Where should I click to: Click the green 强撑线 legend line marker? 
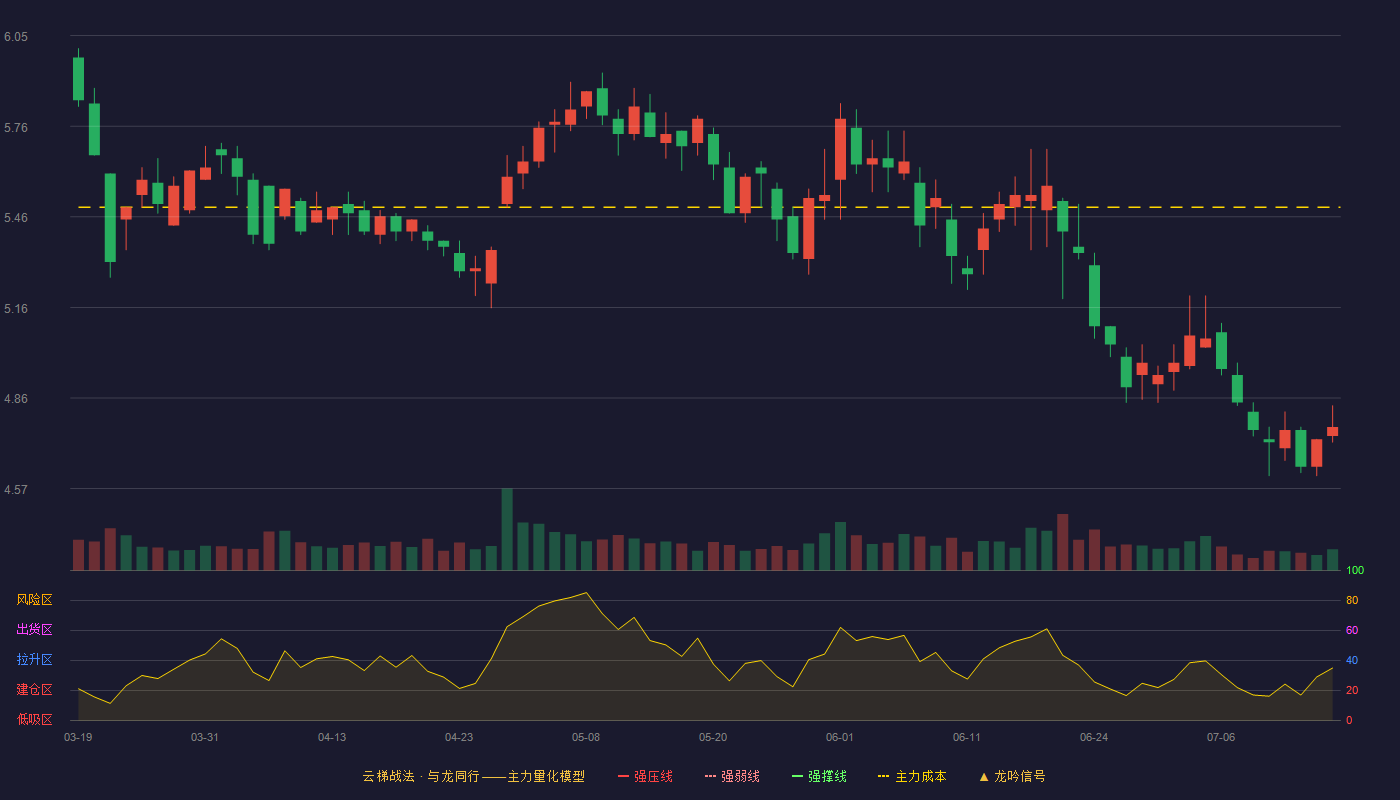797,776
